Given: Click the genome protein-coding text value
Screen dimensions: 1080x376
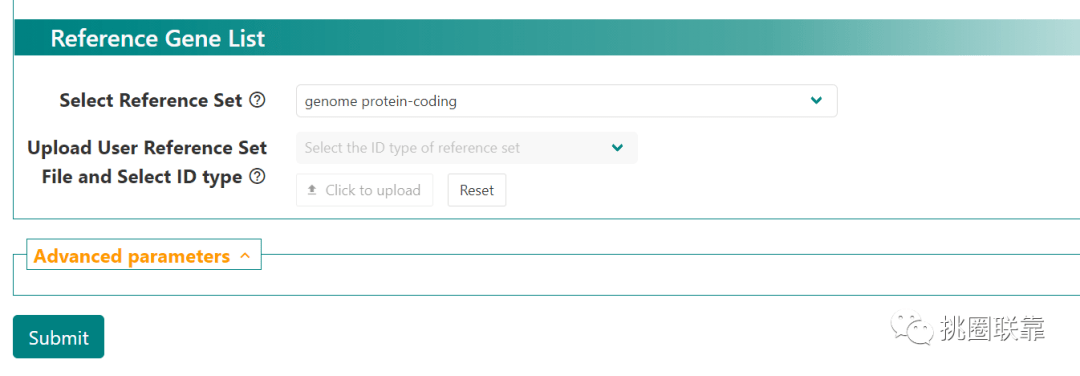Looking at the screenshot, I should (380, 101).
